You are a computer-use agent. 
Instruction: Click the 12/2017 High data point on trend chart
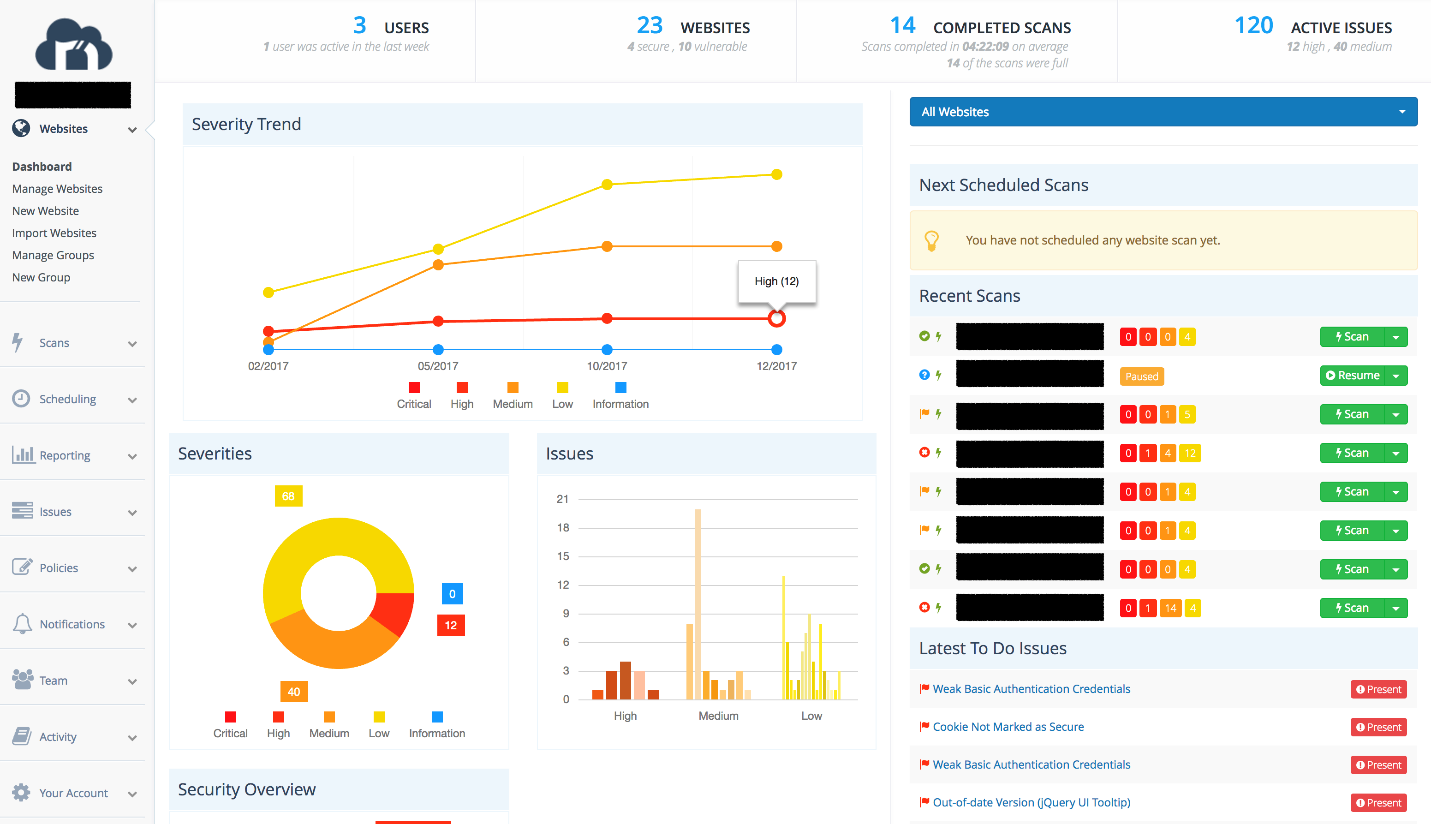776,319
